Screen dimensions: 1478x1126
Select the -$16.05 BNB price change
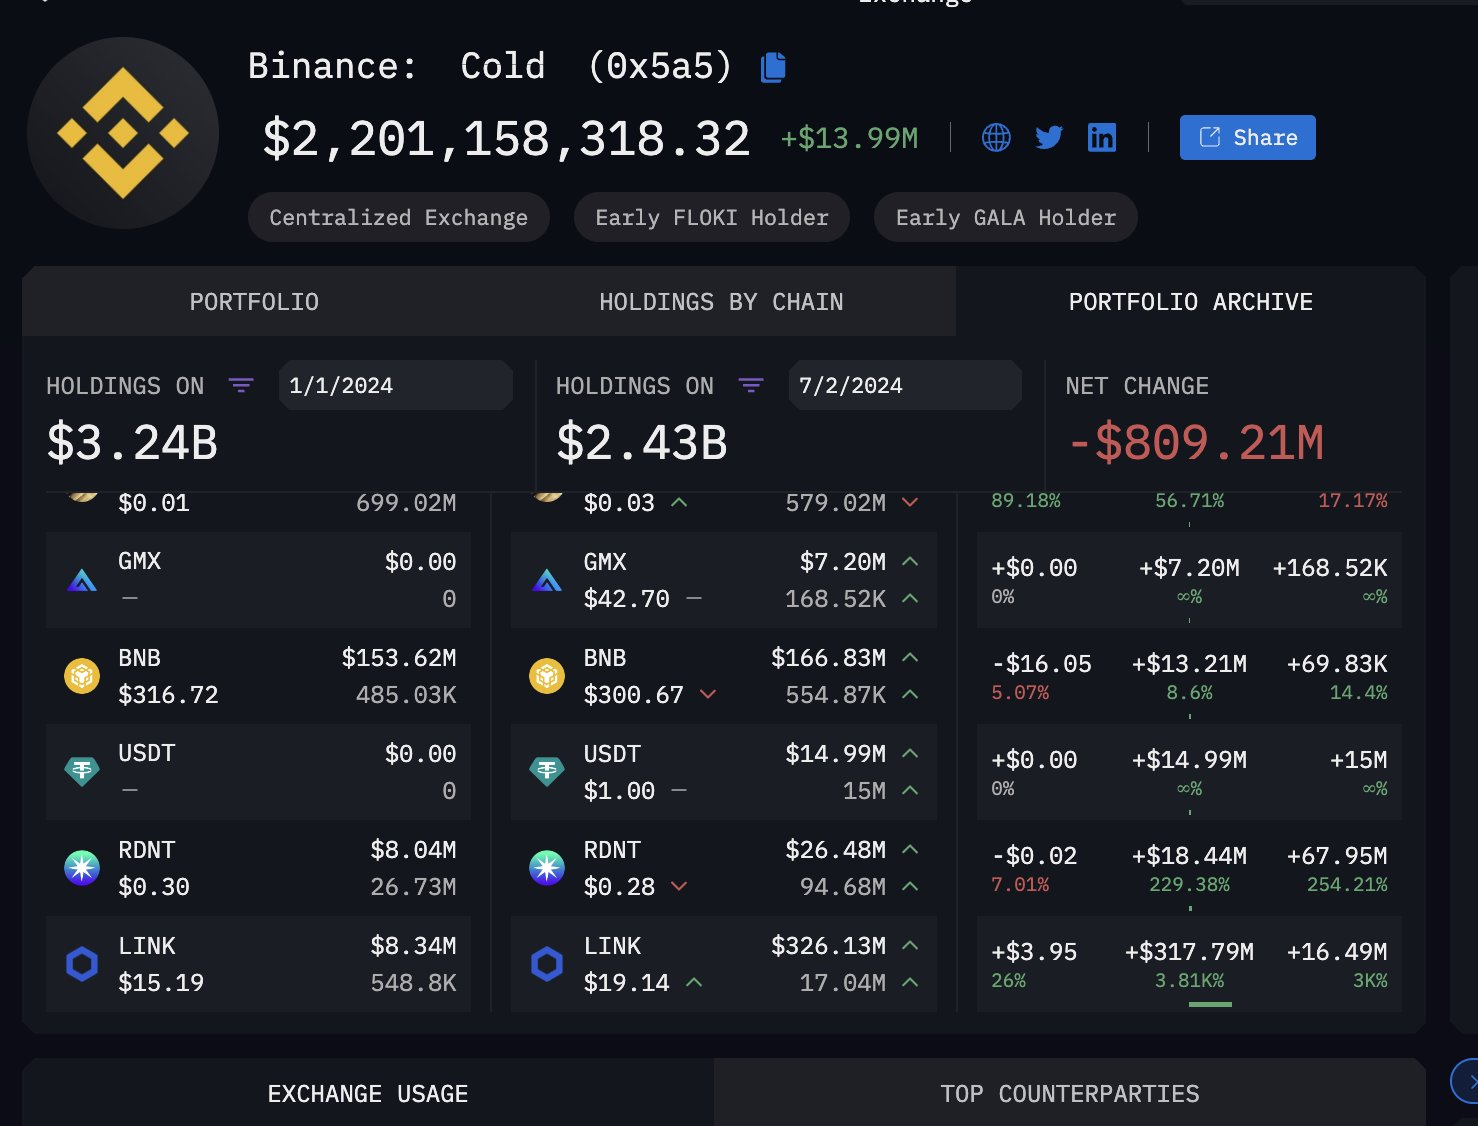tap(1041, 664)
